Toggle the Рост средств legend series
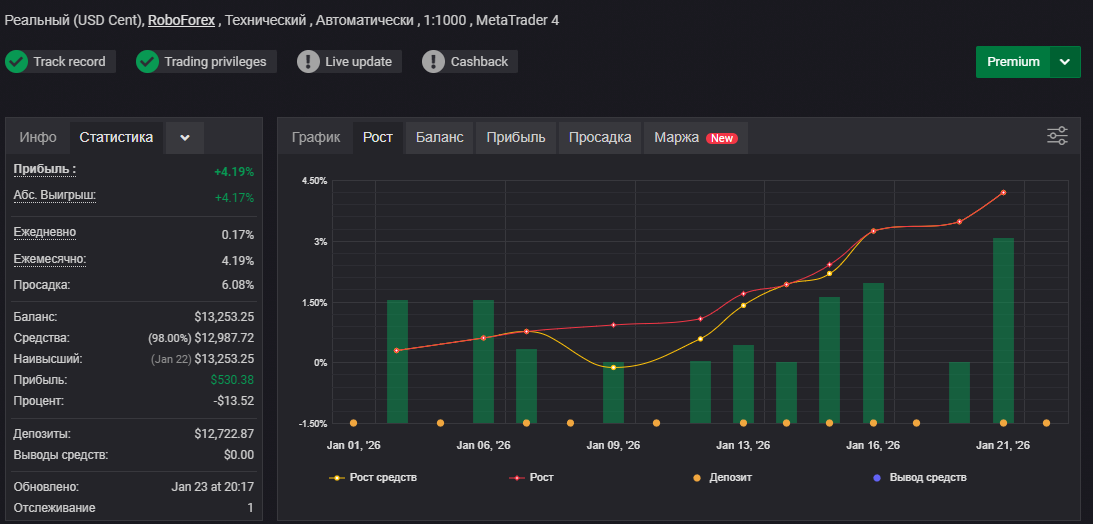1093x524 pixels. pyautogui.click(x=373, y=477)
